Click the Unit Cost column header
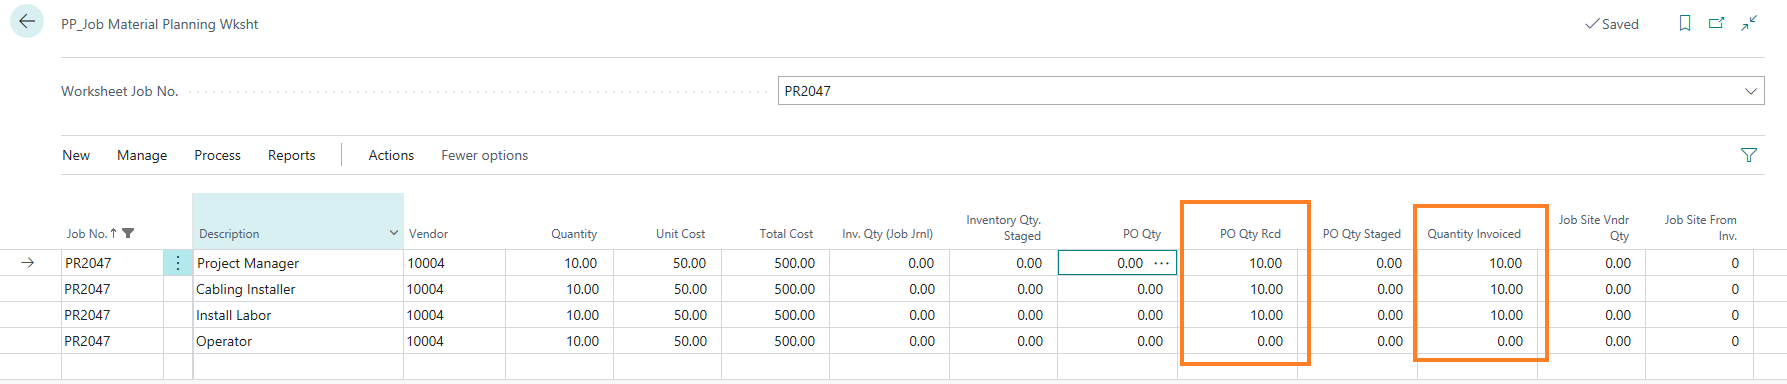1787x384 pixels. (680, 234)
